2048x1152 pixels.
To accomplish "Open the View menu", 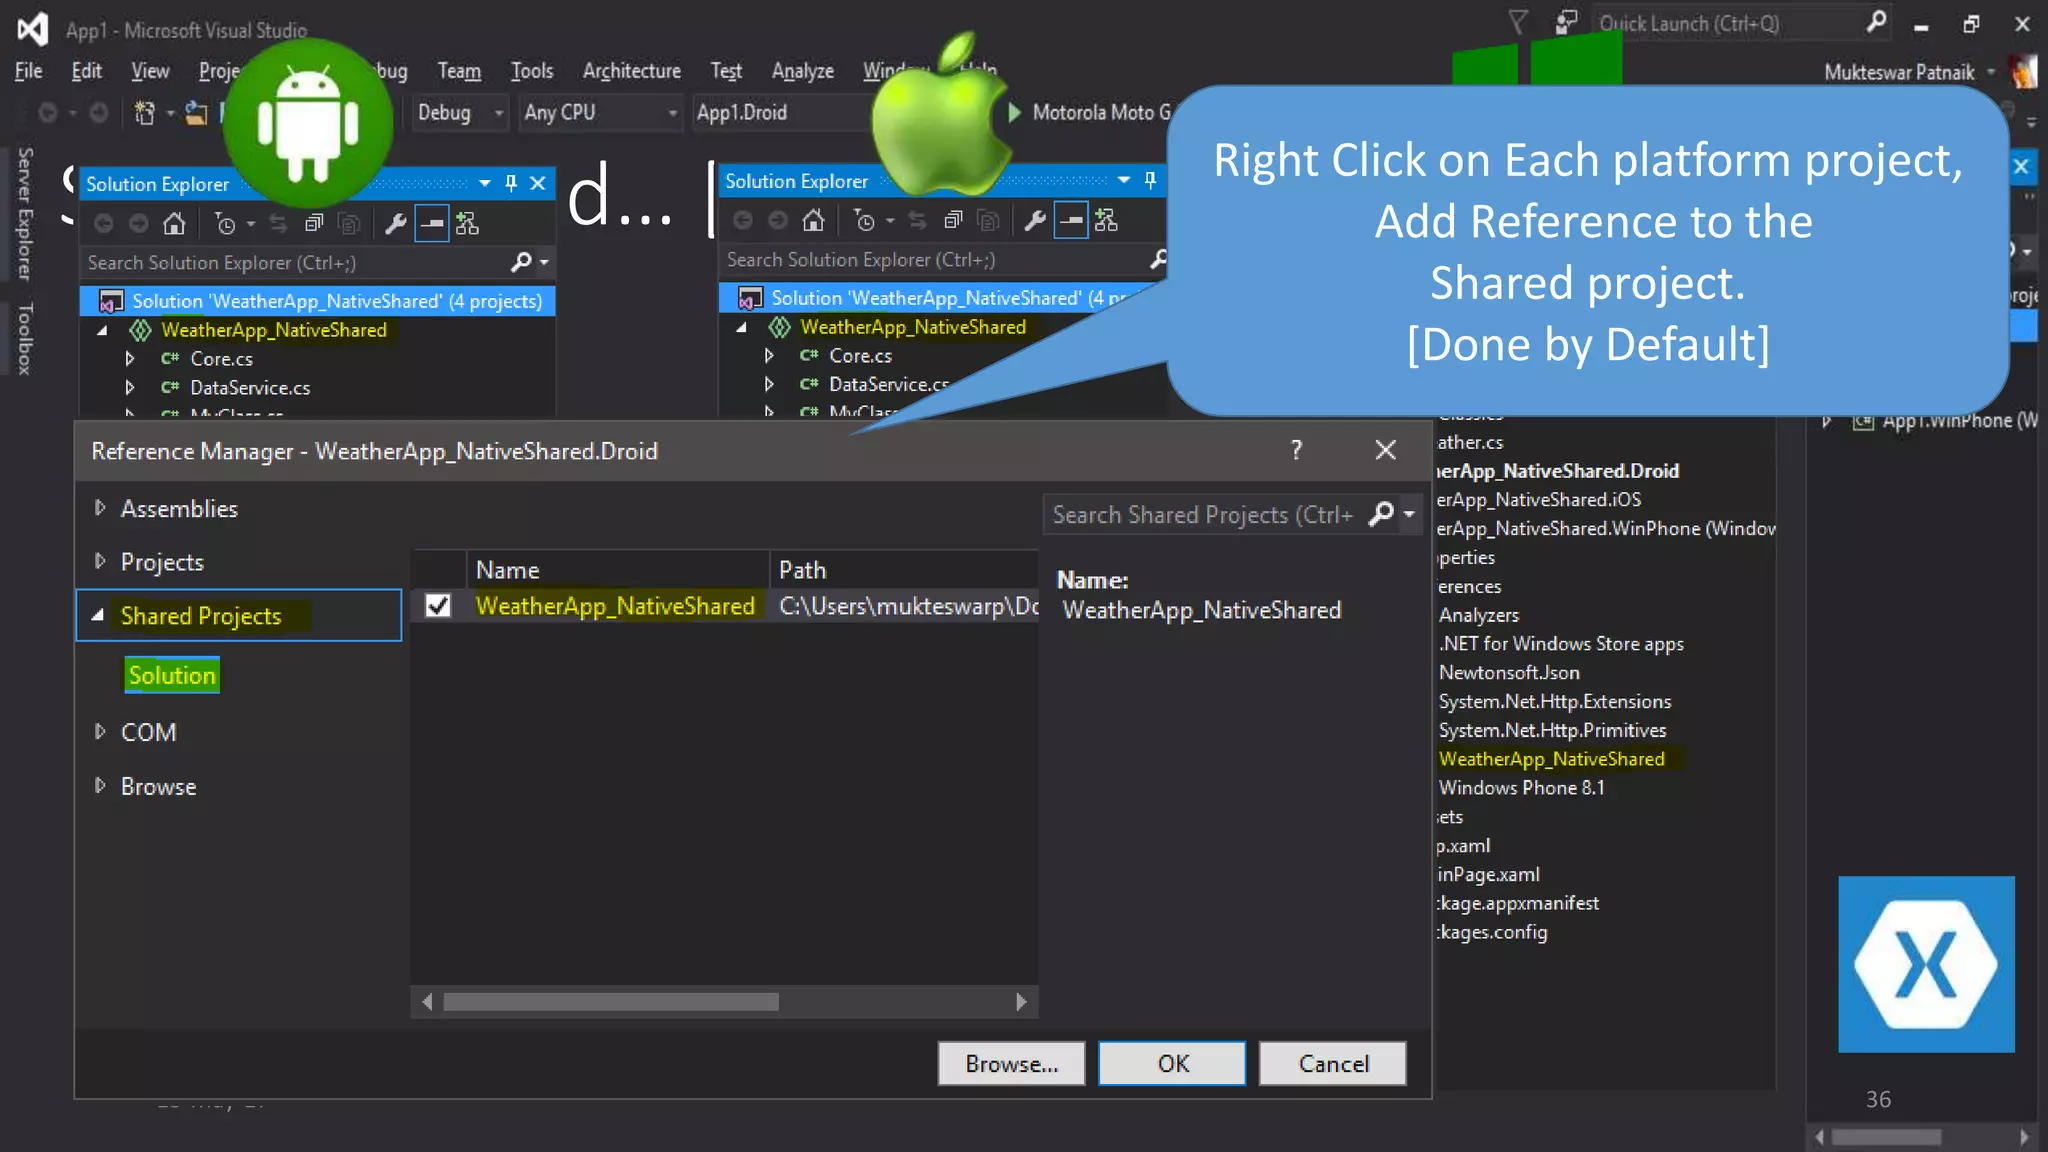I will pos(150,71).
